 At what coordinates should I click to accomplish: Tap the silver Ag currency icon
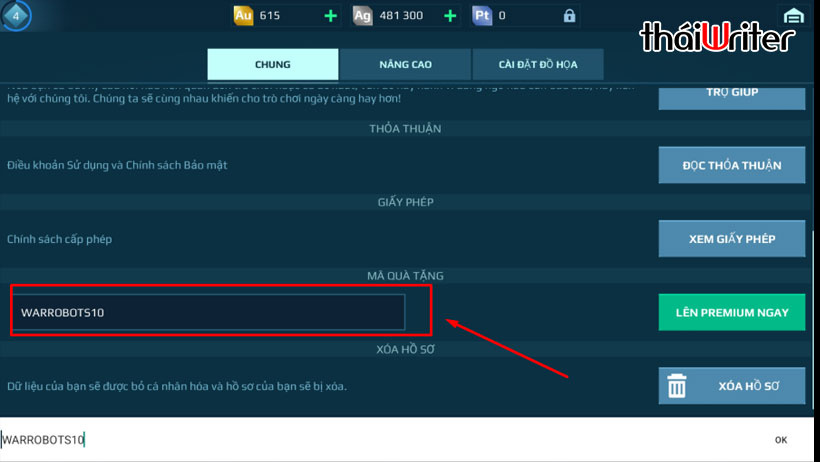362,15
